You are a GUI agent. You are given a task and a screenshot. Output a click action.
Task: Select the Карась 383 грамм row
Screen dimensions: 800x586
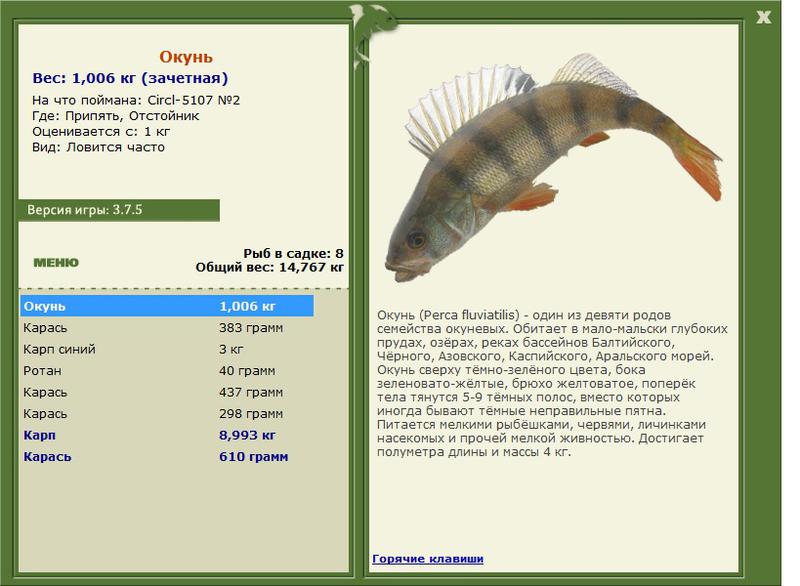tap(167, 328)
